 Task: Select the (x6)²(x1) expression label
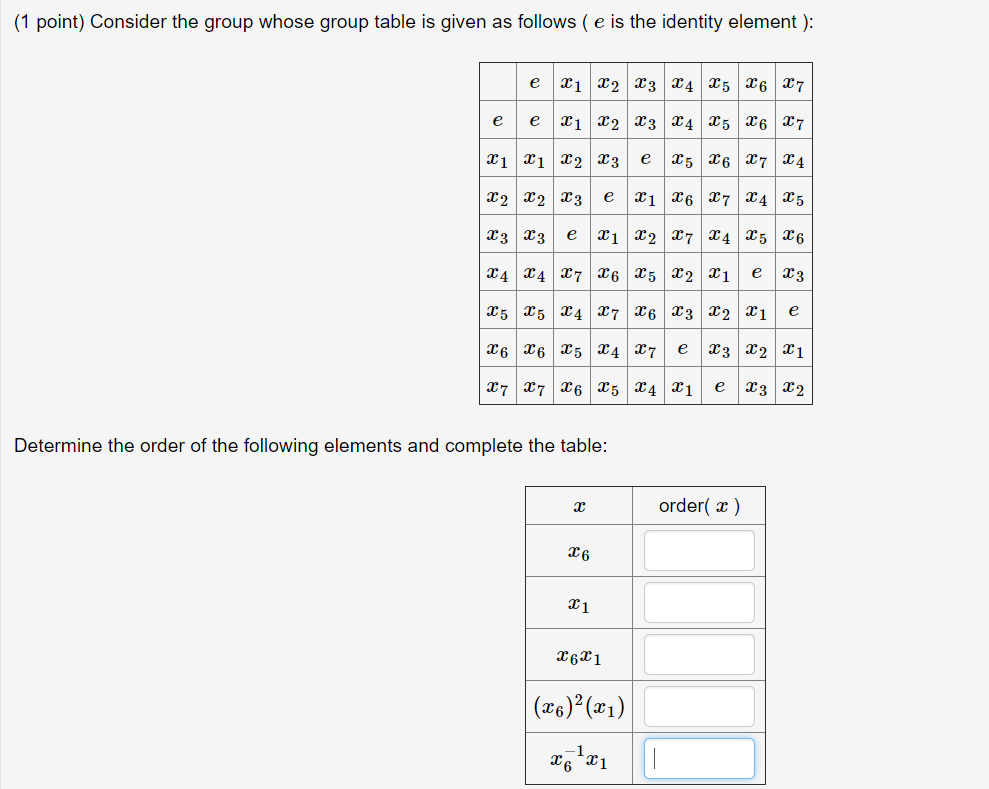point(578,706)
